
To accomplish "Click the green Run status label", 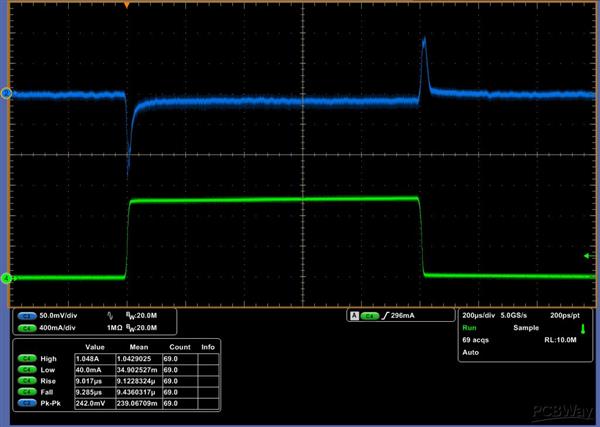I will [x=469, y=326].
